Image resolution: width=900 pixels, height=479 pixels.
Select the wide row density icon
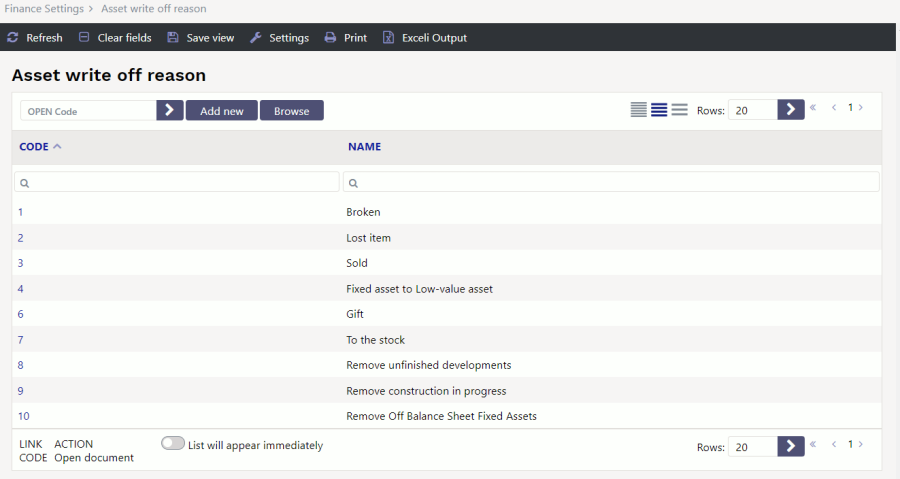[680, 110]
